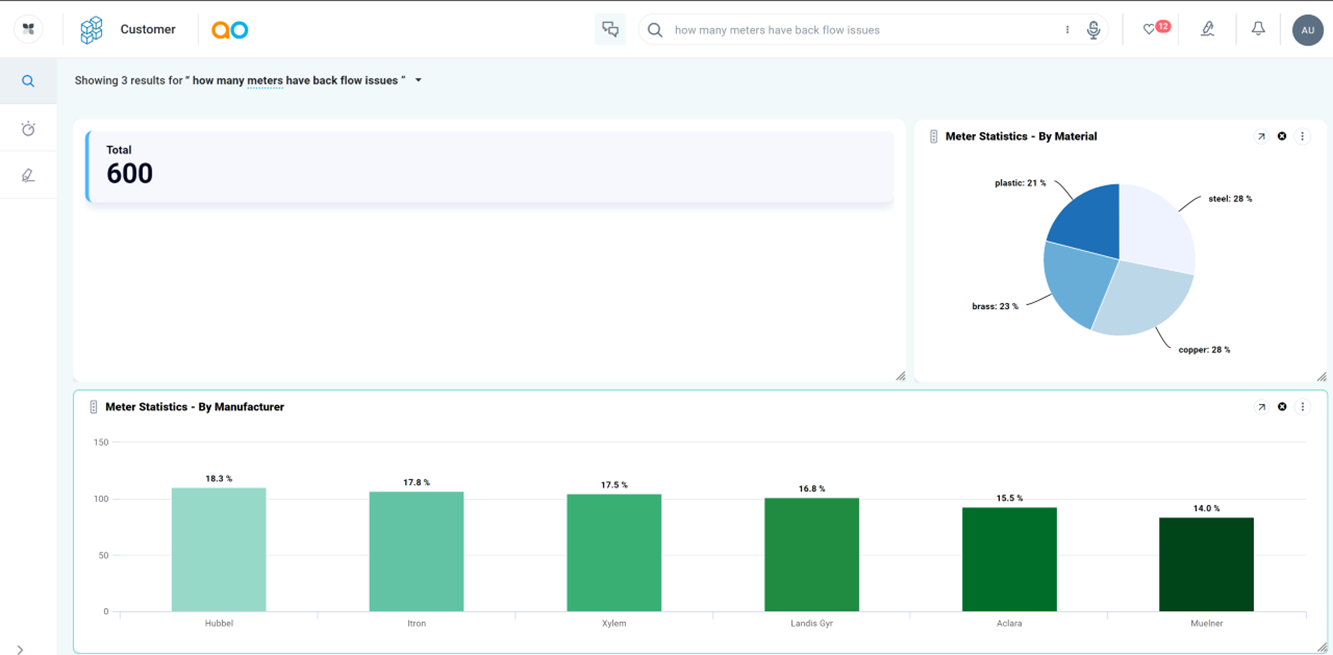Expand Meter Statistics By Material chart arrow

pyautogui.click(x=1261, y=137)
